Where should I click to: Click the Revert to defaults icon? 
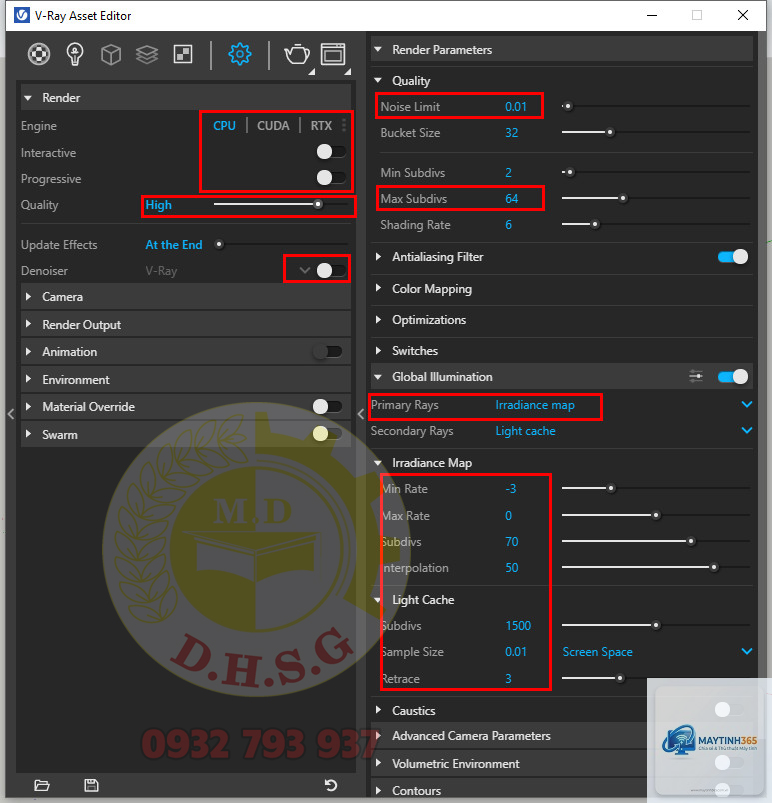[331, 785]
